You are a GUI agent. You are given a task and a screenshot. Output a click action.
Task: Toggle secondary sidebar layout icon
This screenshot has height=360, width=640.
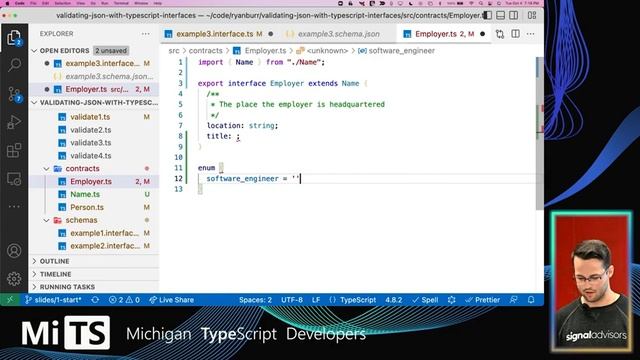pyautogui.click(x=513, y=16)
